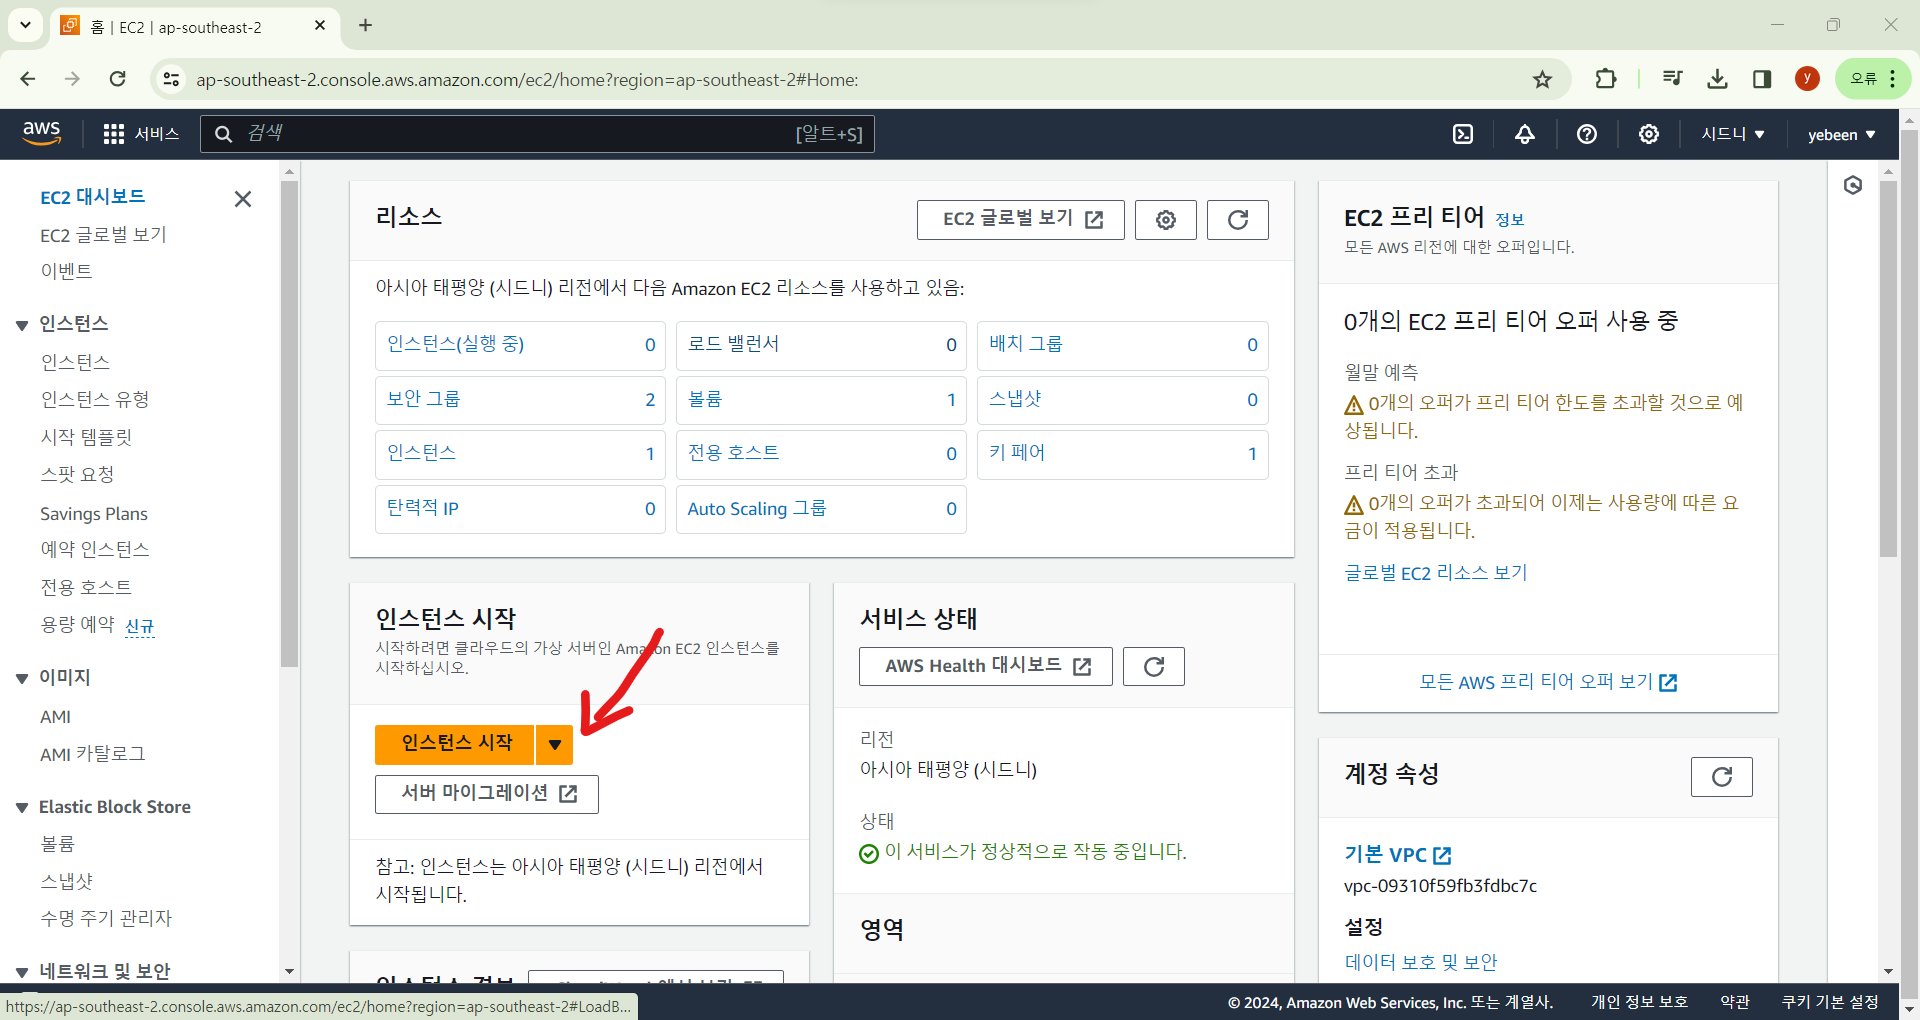1920x1020 pixels.
Task: Open 인스턴스 유형 in the sidebar
Action: tap(95, 399)
